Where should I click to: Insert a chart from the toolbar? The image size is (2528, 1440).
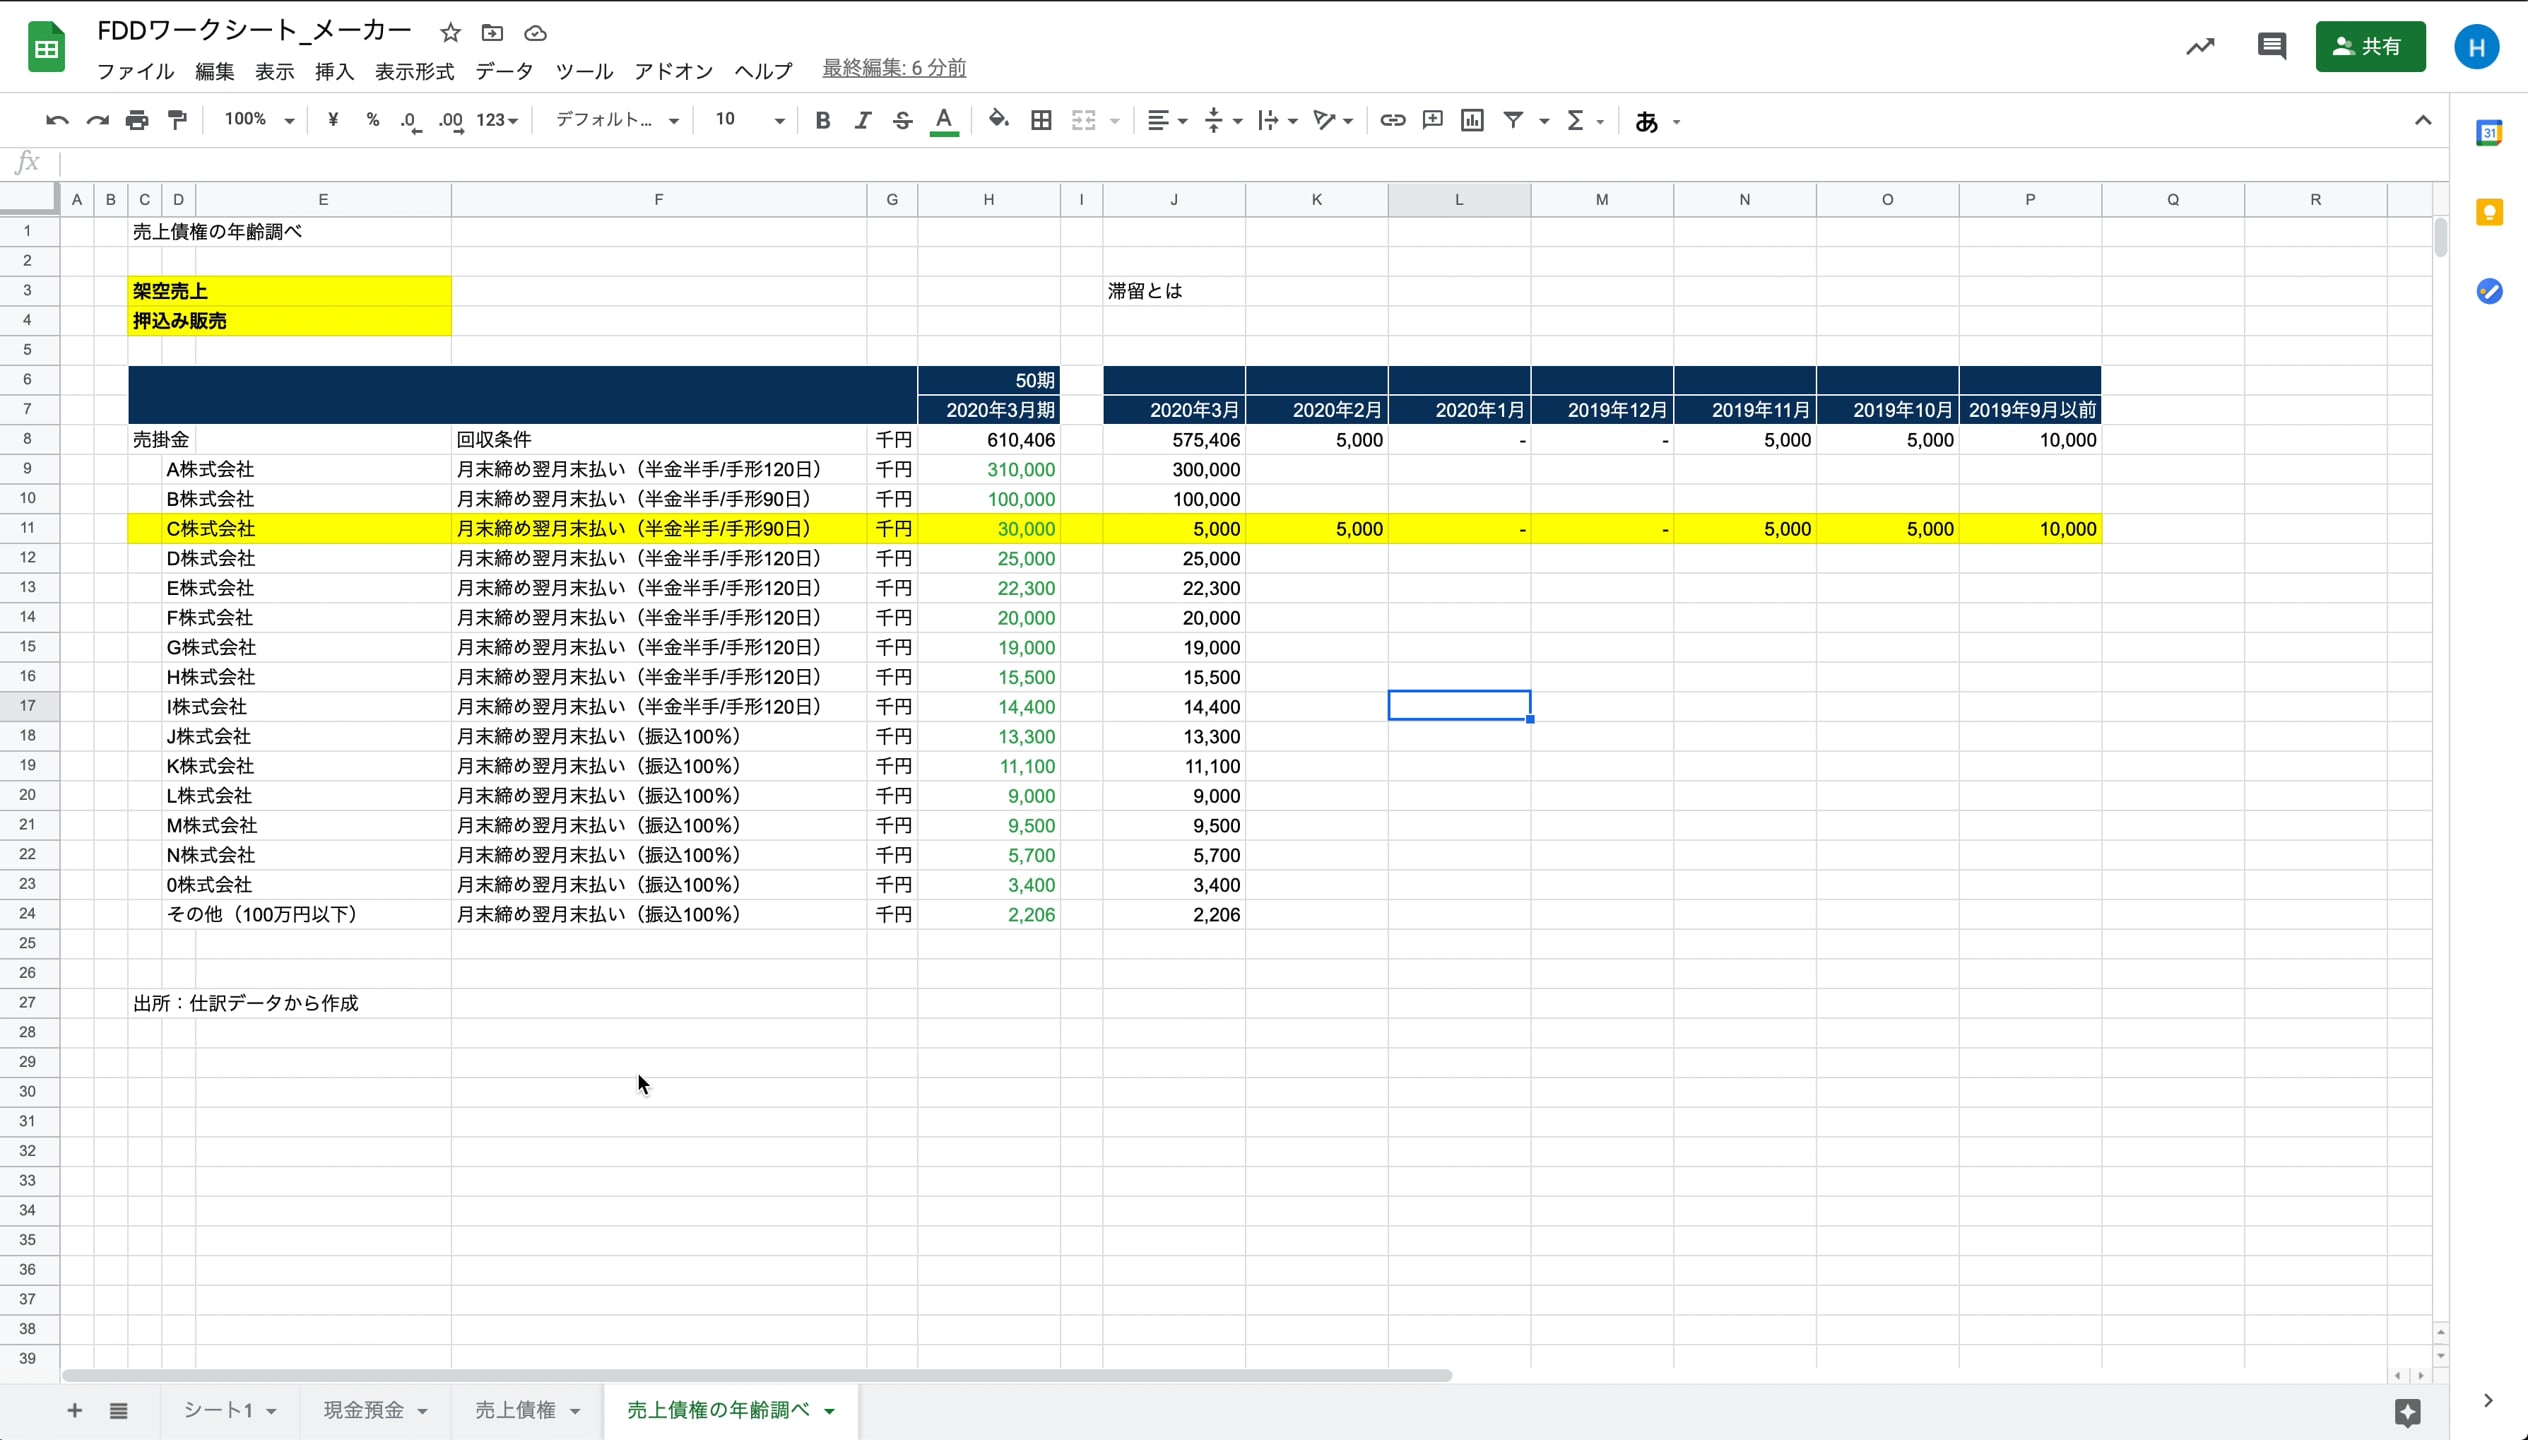[x=1472, y=121]
